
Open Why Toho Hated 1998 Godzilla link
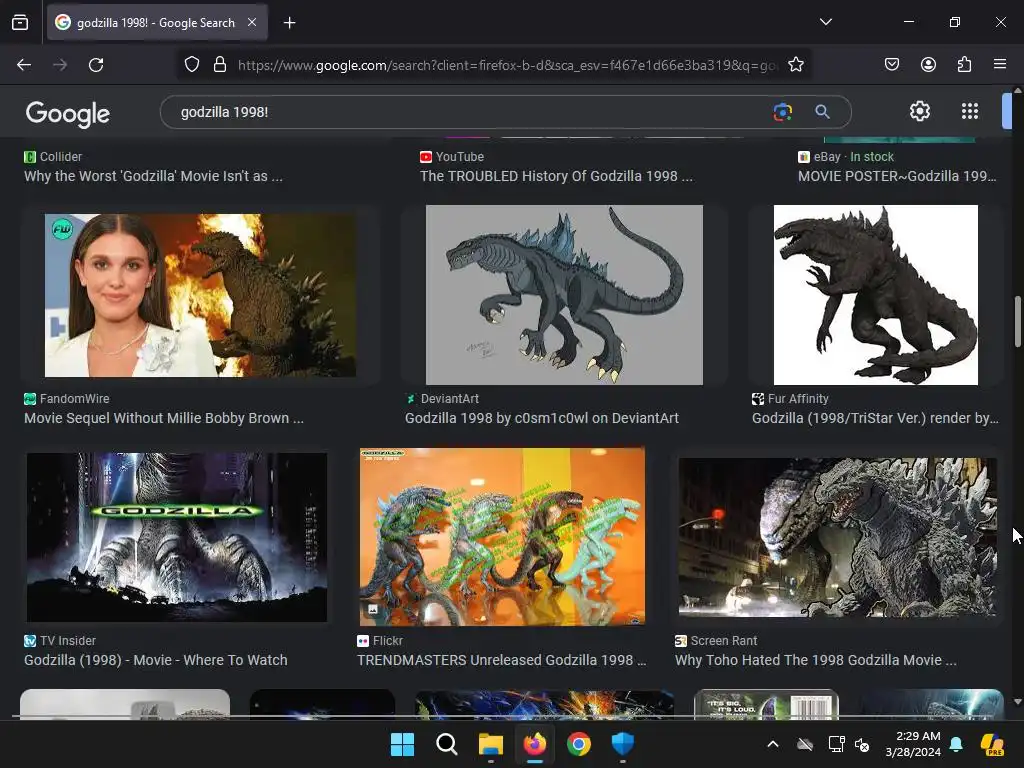click(816, 660)
